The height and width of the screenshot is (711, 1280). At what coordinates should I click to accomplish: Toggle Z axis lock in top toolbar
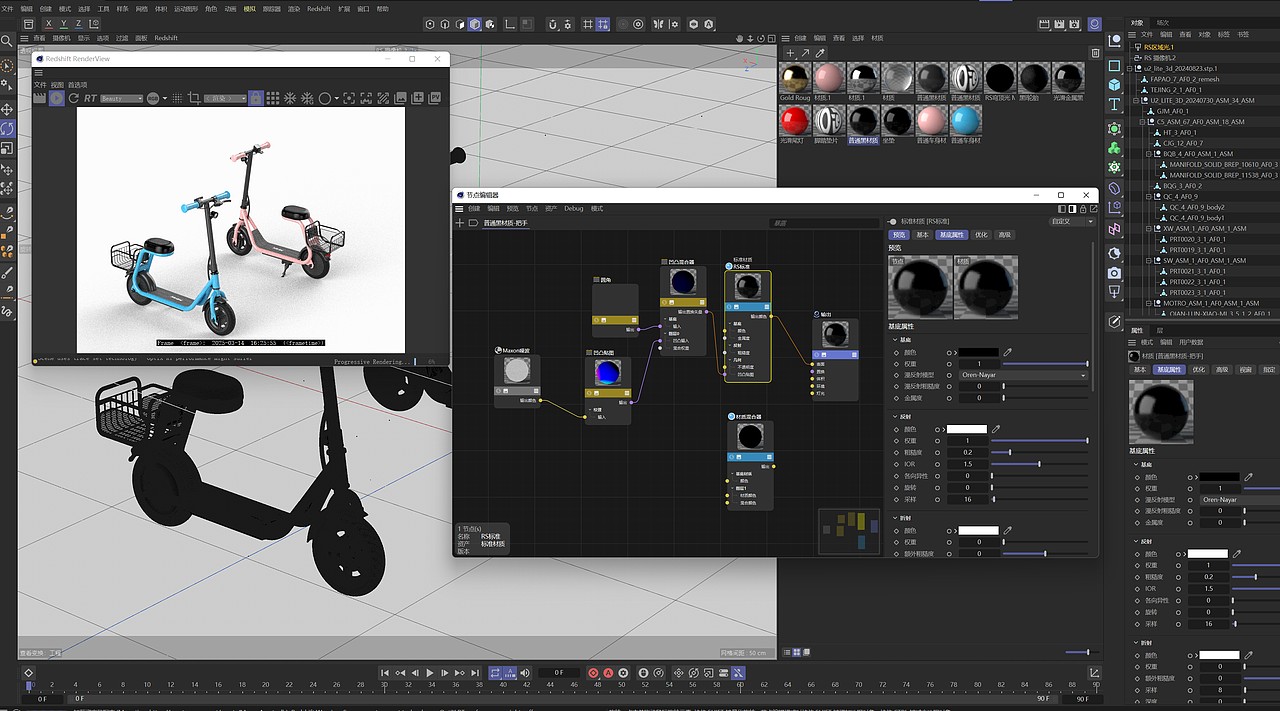pyautogui.click(x=79, y=23)
